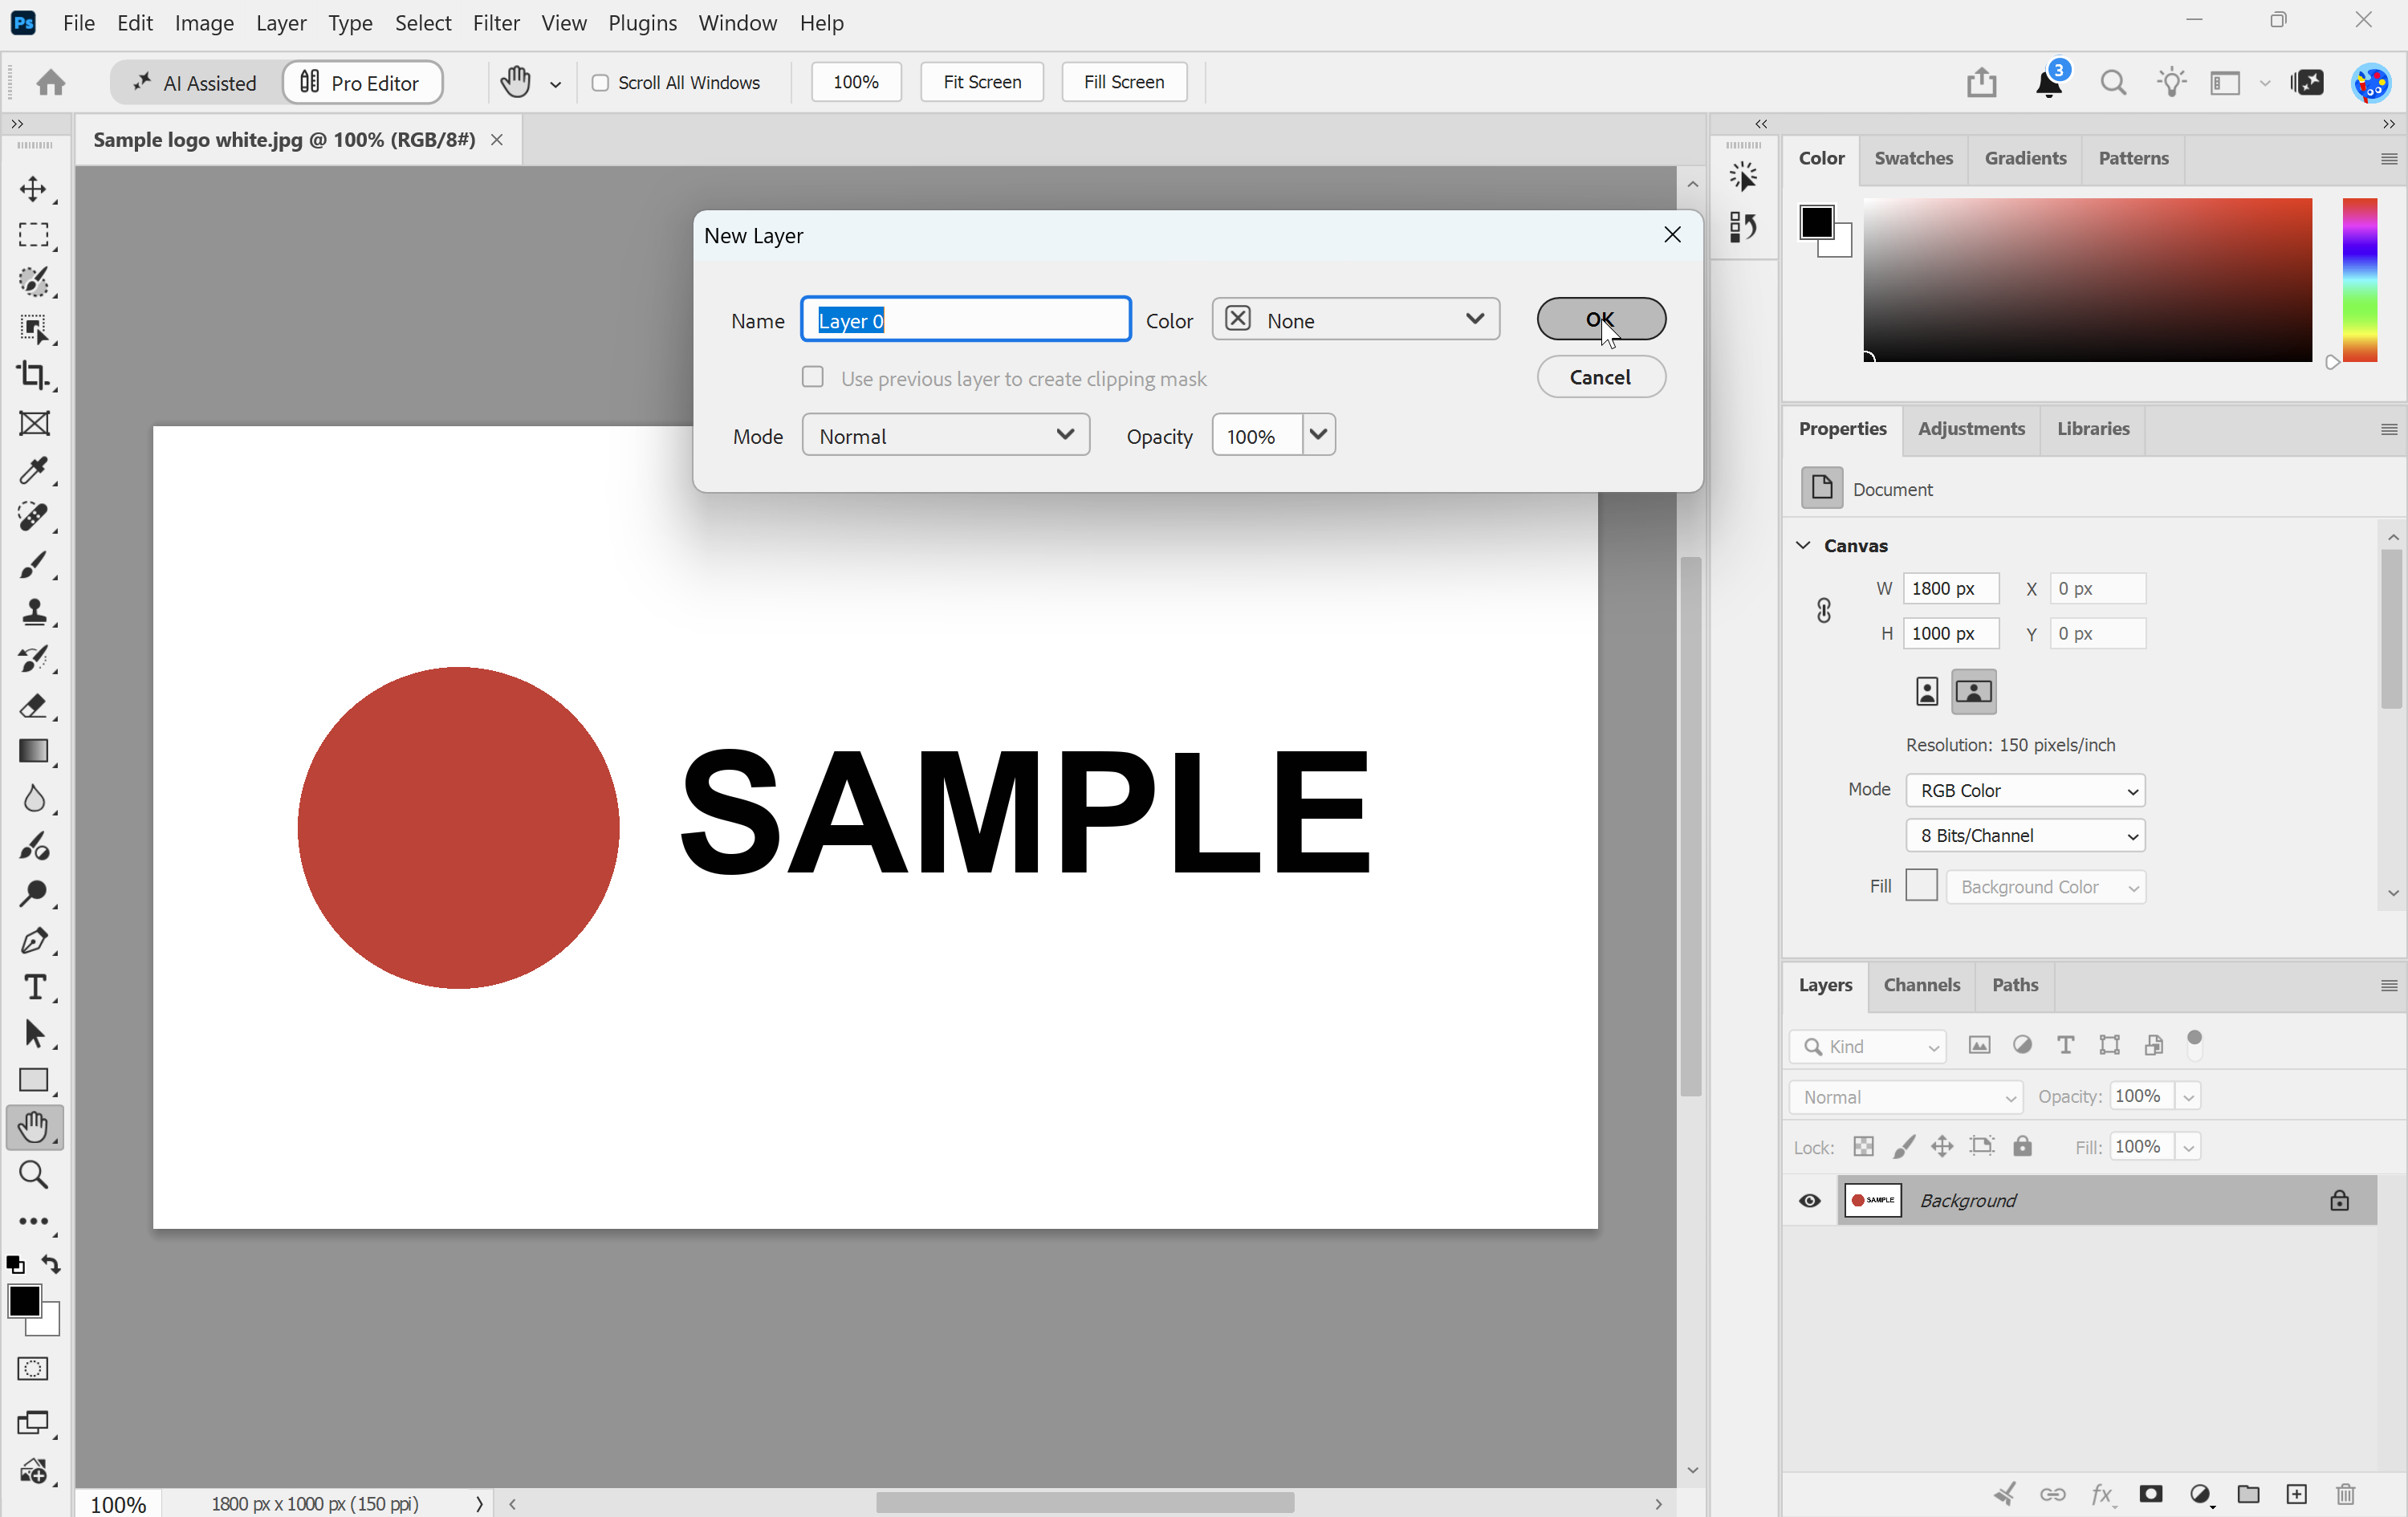Screen dimensions: 2408x1517
Task: Select the Pen tool
Action: click(33, 941)
